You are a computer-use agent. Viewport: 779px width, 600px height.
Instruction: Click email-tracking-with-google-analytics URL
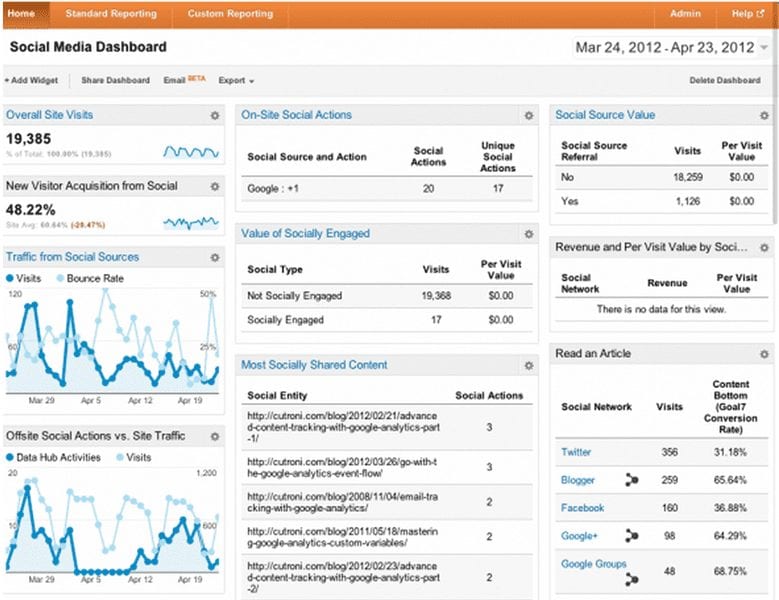(342, 503)
